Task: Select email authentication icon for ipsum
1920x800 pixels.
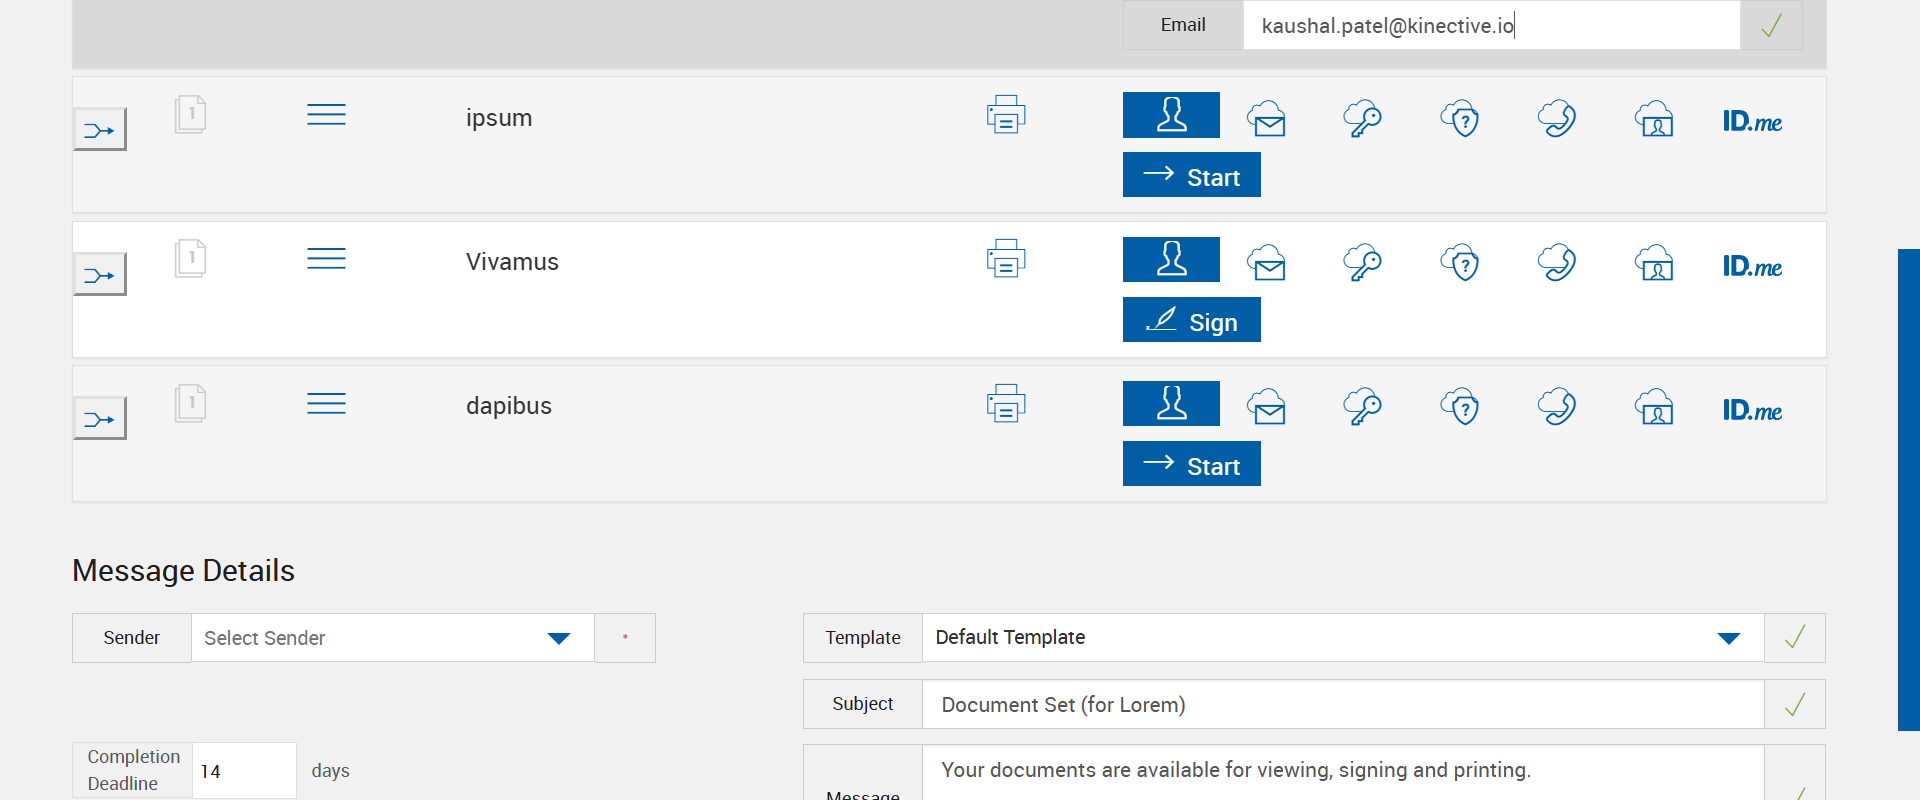Action: coord(1267,119)
